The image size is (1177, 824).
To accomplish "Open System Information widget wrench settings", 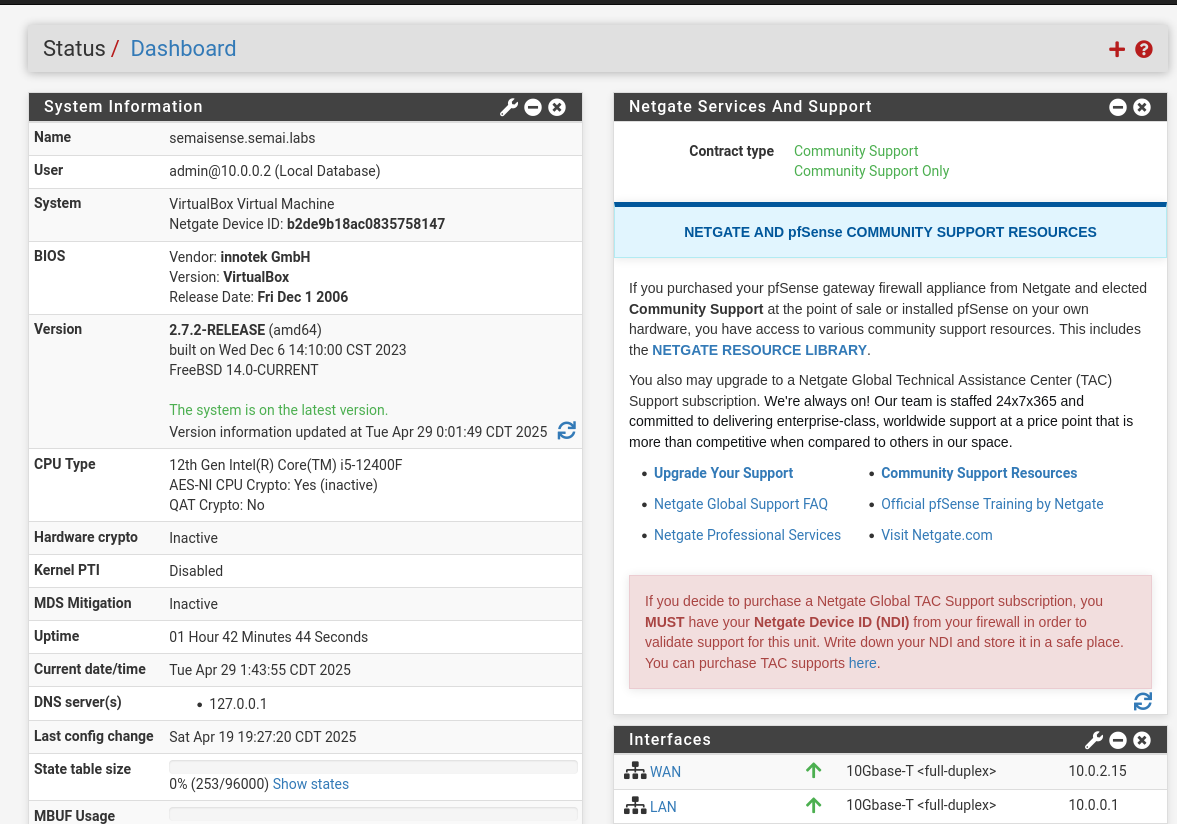I will 509,107.
